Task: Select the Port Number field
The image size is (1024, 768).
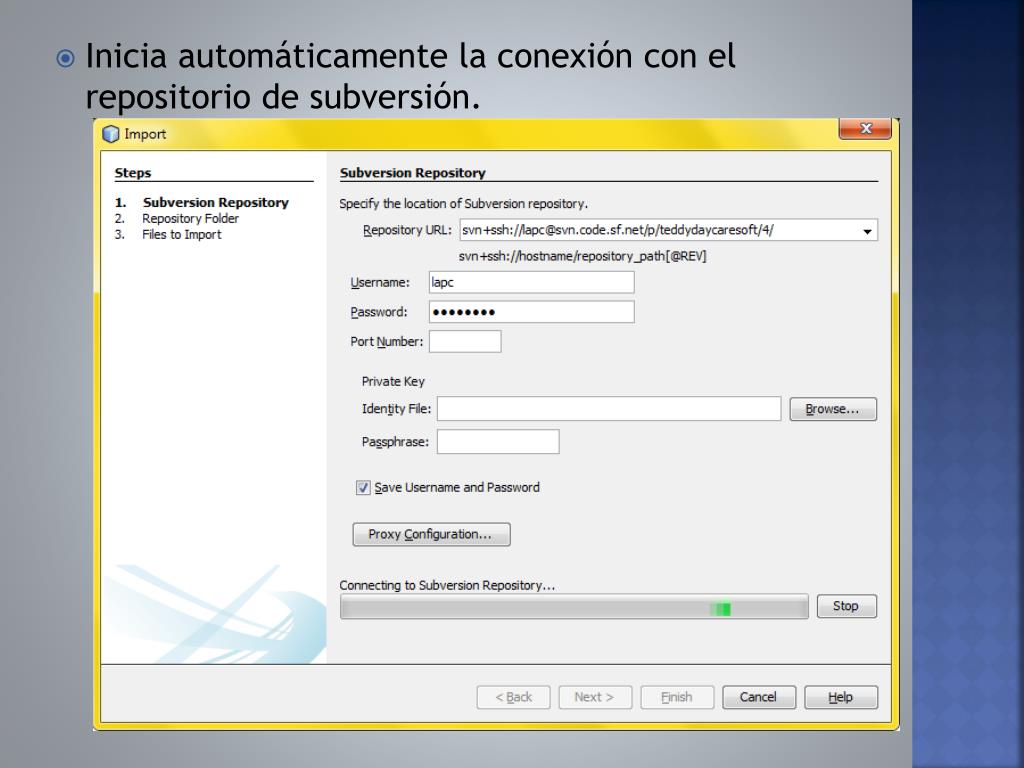Action: tap(465, 342)
